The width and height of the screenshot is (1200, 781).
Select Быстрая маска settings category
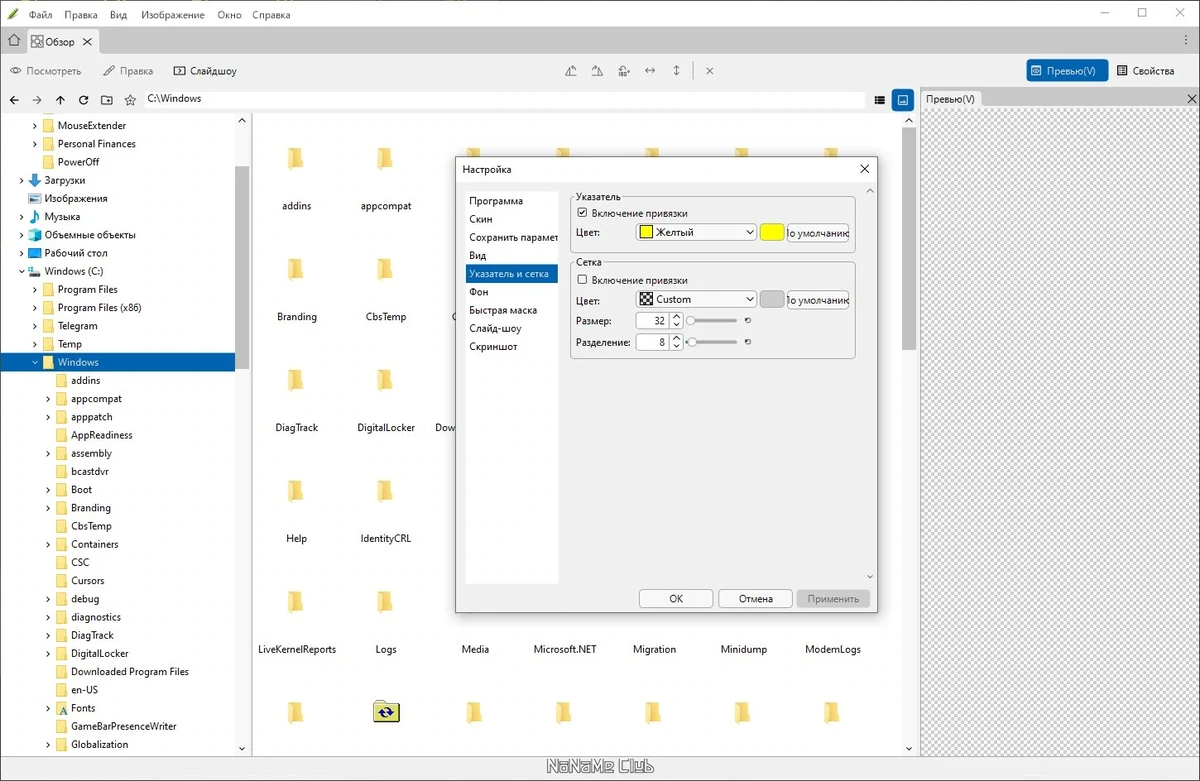tap(512, 310)
